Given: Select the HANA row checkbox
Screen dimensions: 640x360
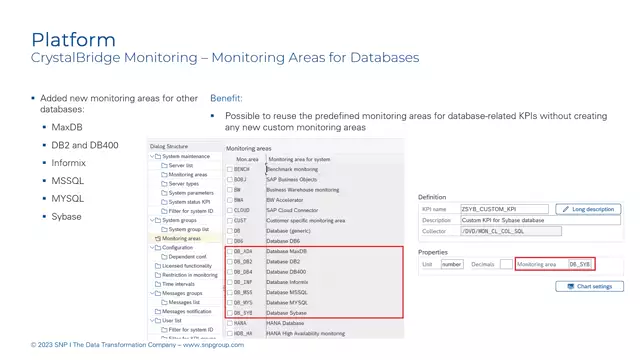Looking at the screenshot, I should point(230,323).
